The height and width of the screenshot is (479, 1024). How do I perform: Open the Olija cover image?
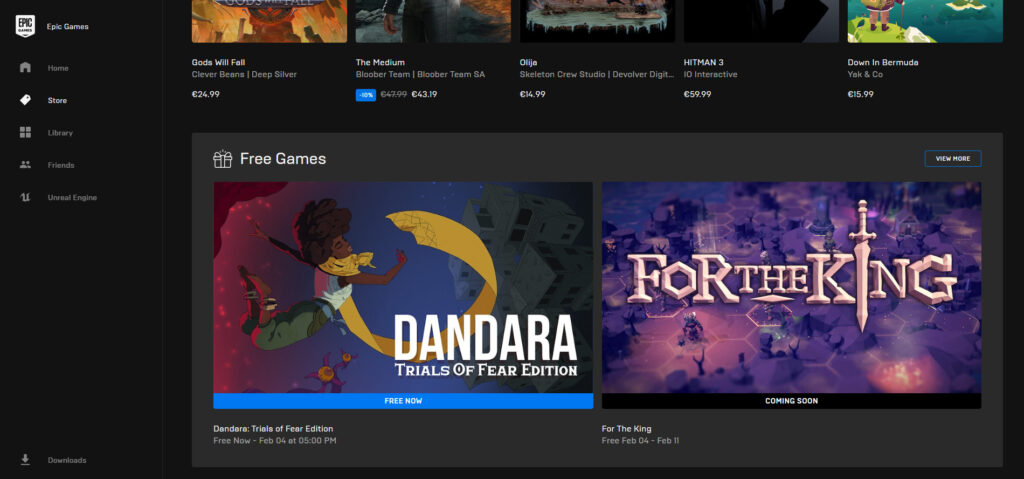(598, 21)
